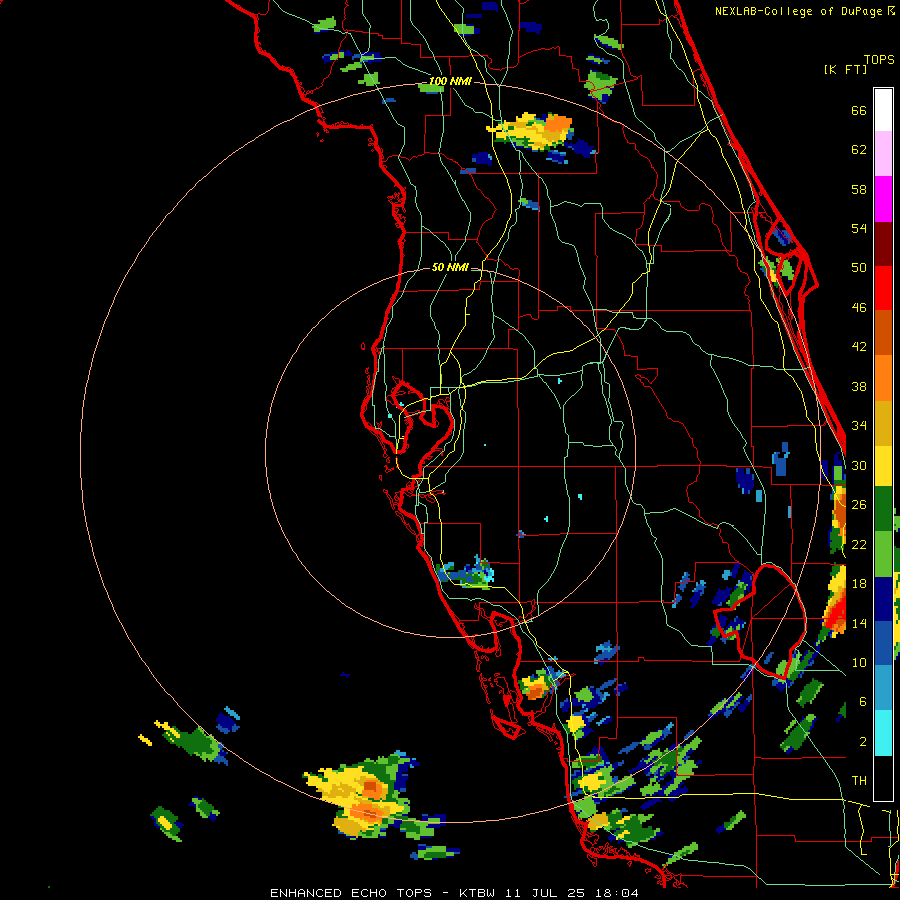
Task: Click the 50 NMI range ring label
Action: [x=450, y=267]
